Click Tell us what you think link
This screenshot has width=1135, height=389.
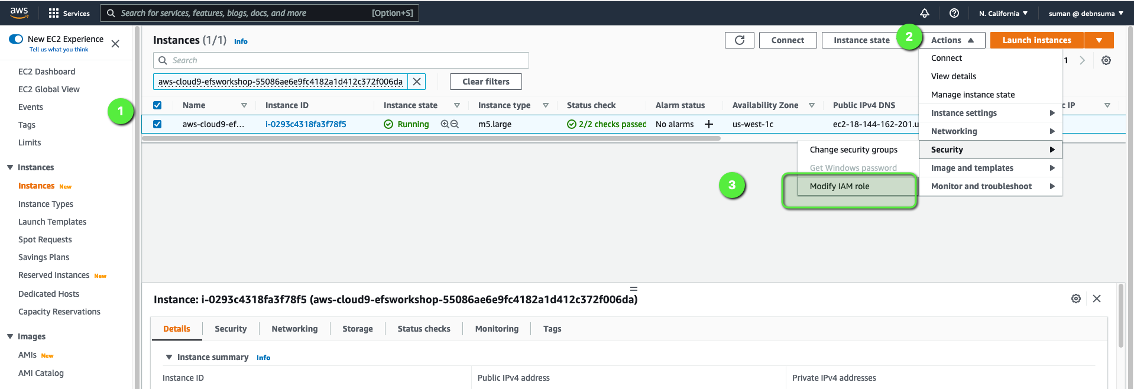pyautogui.click(x=59, y=49)
